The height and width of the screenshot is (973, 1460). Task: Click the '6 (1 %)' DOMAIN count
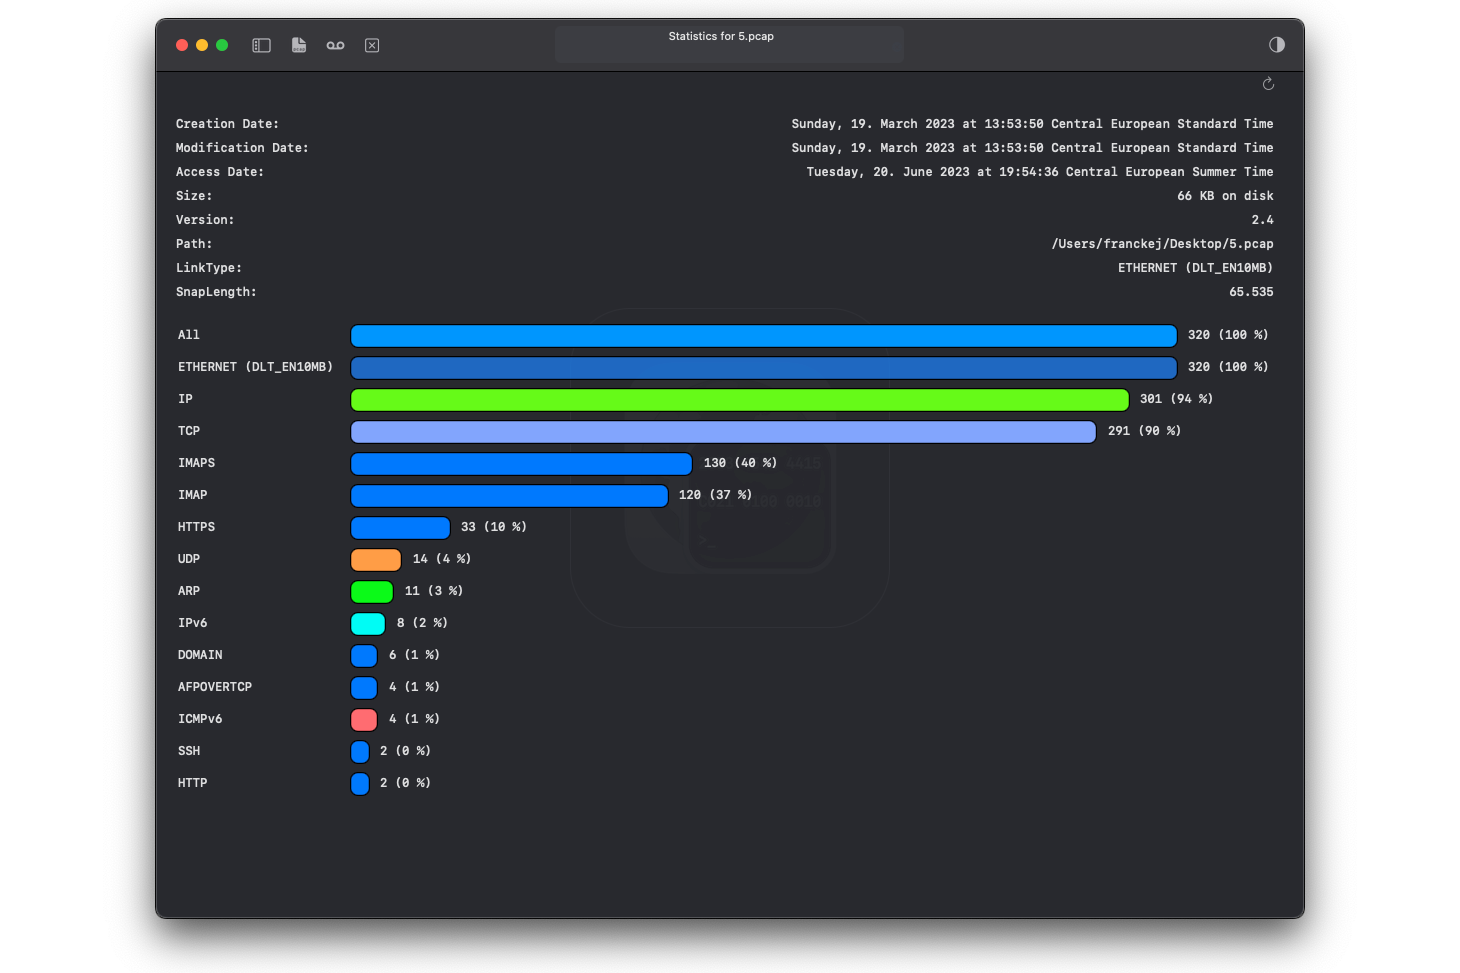tap(414, 655)
